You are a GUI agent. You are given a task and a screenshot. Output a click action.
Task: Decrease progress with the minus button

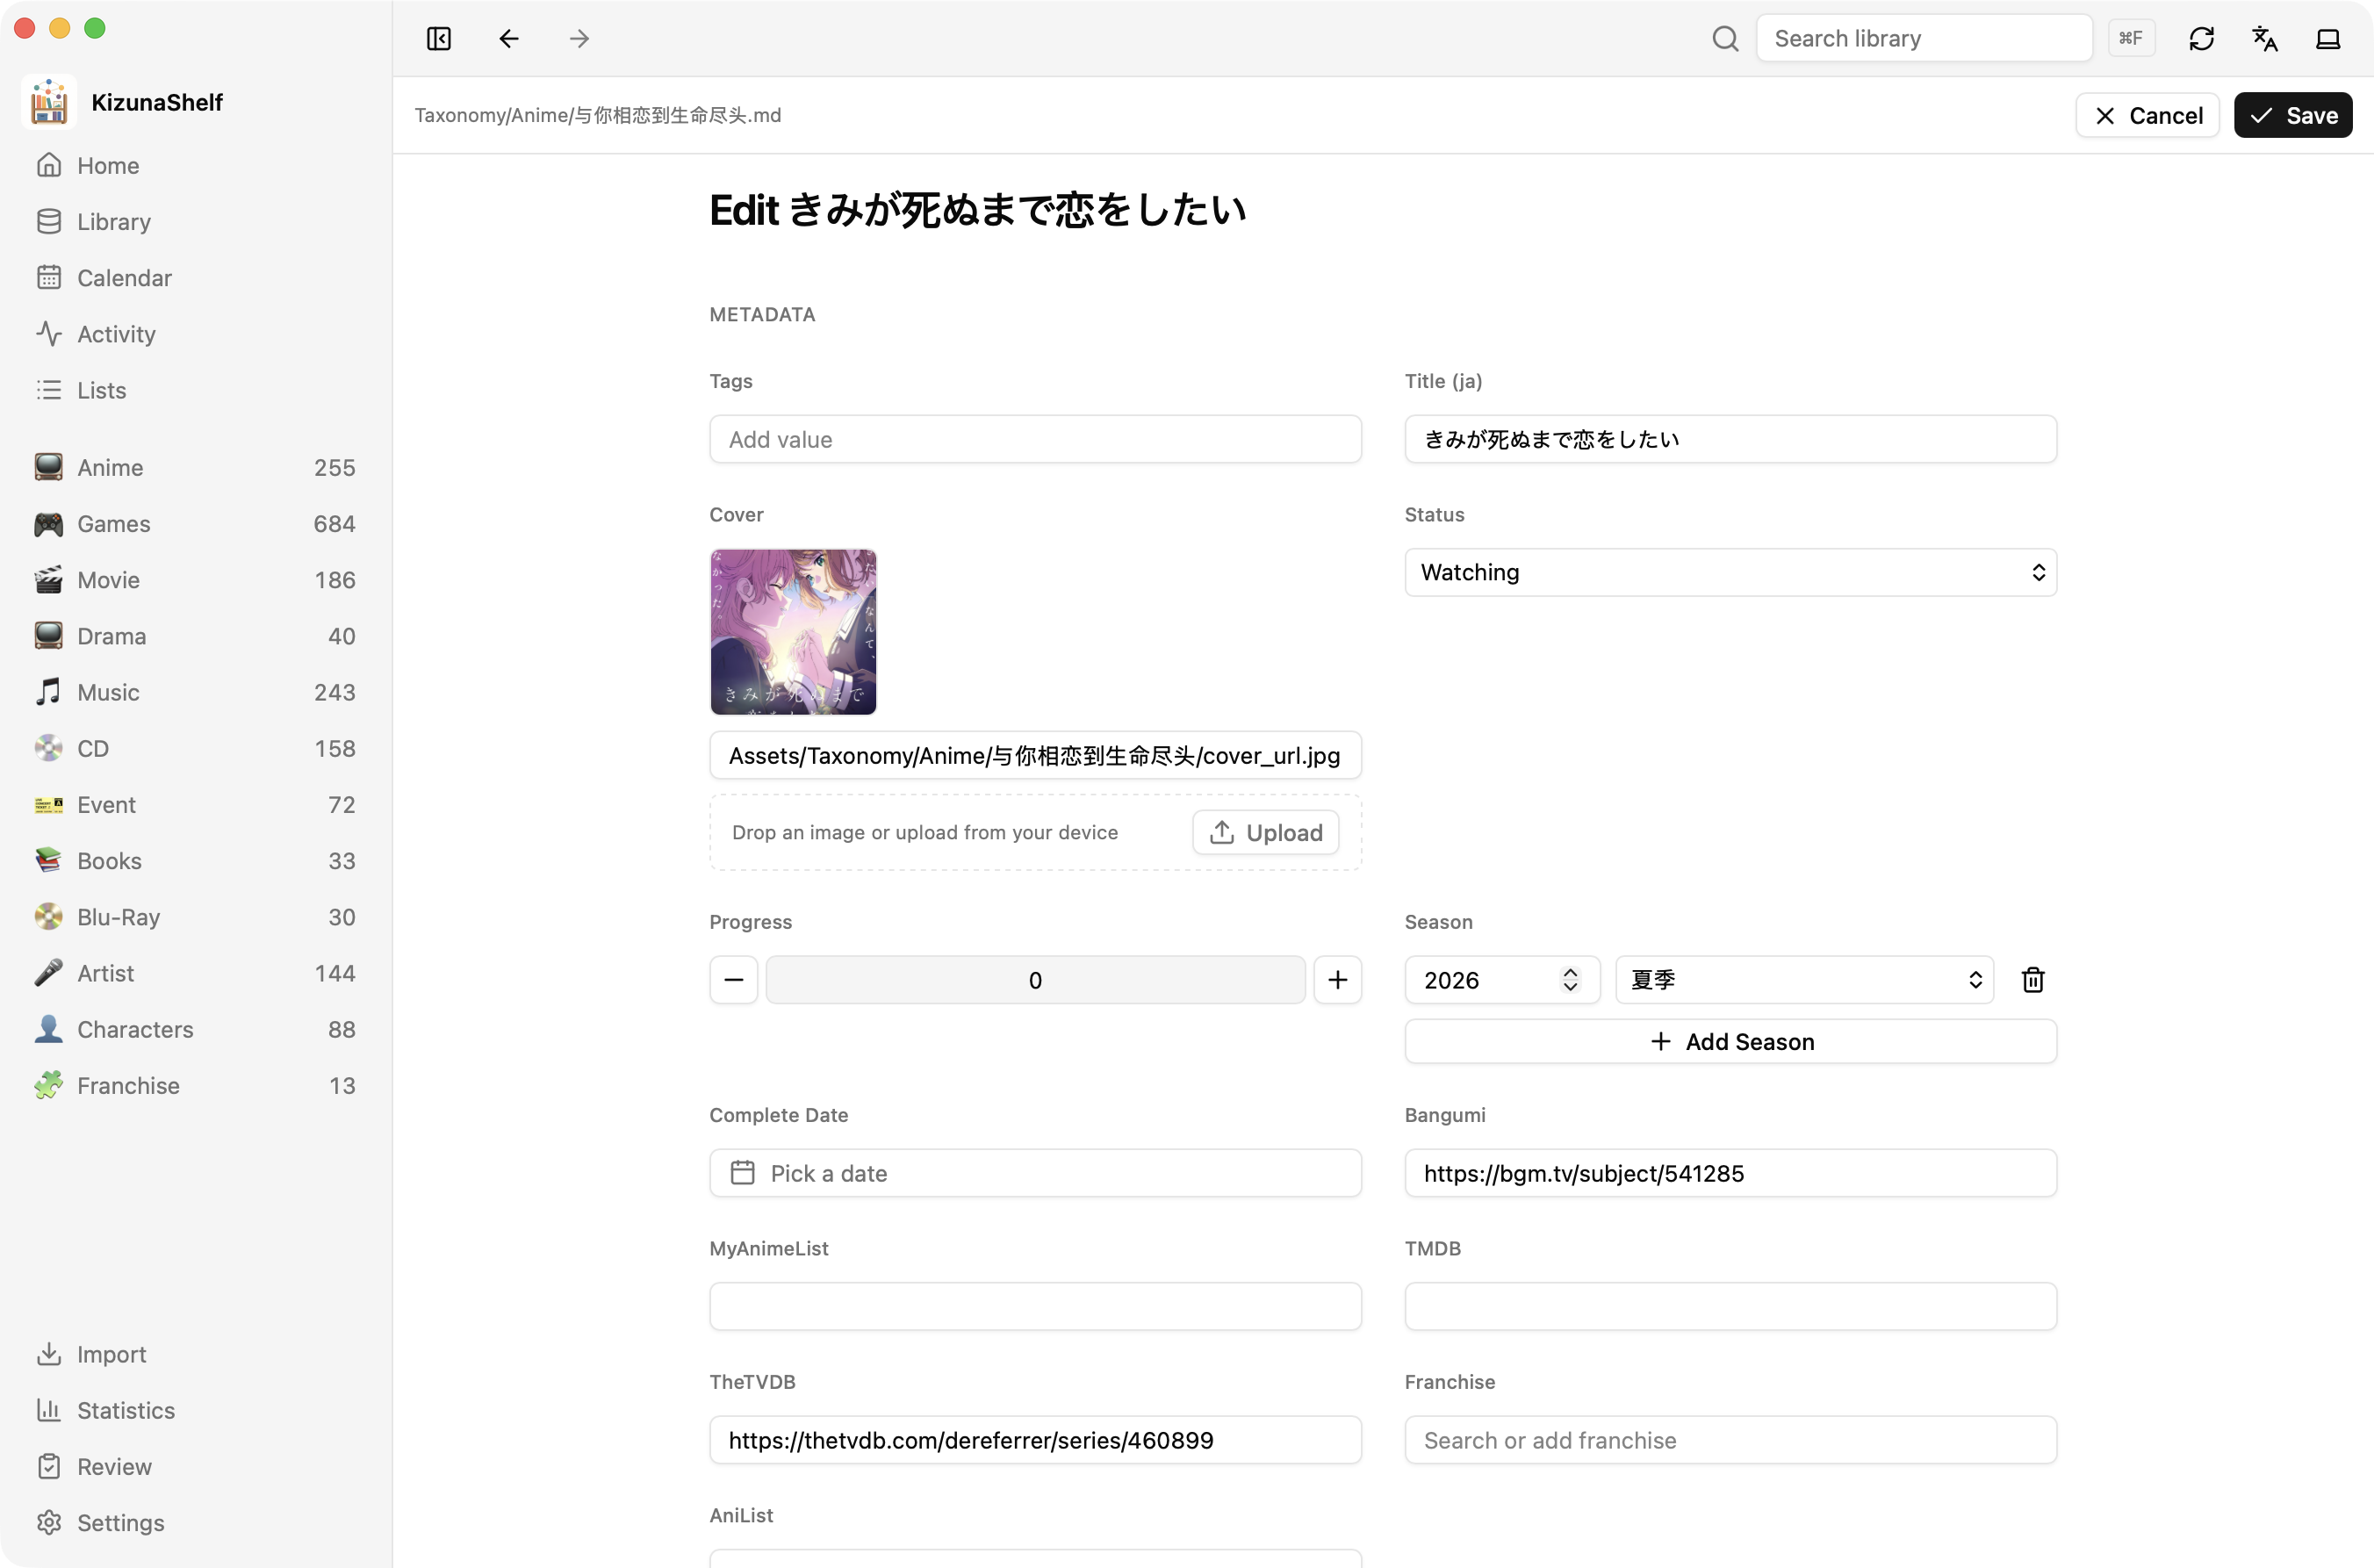click(x=733, y=980)
